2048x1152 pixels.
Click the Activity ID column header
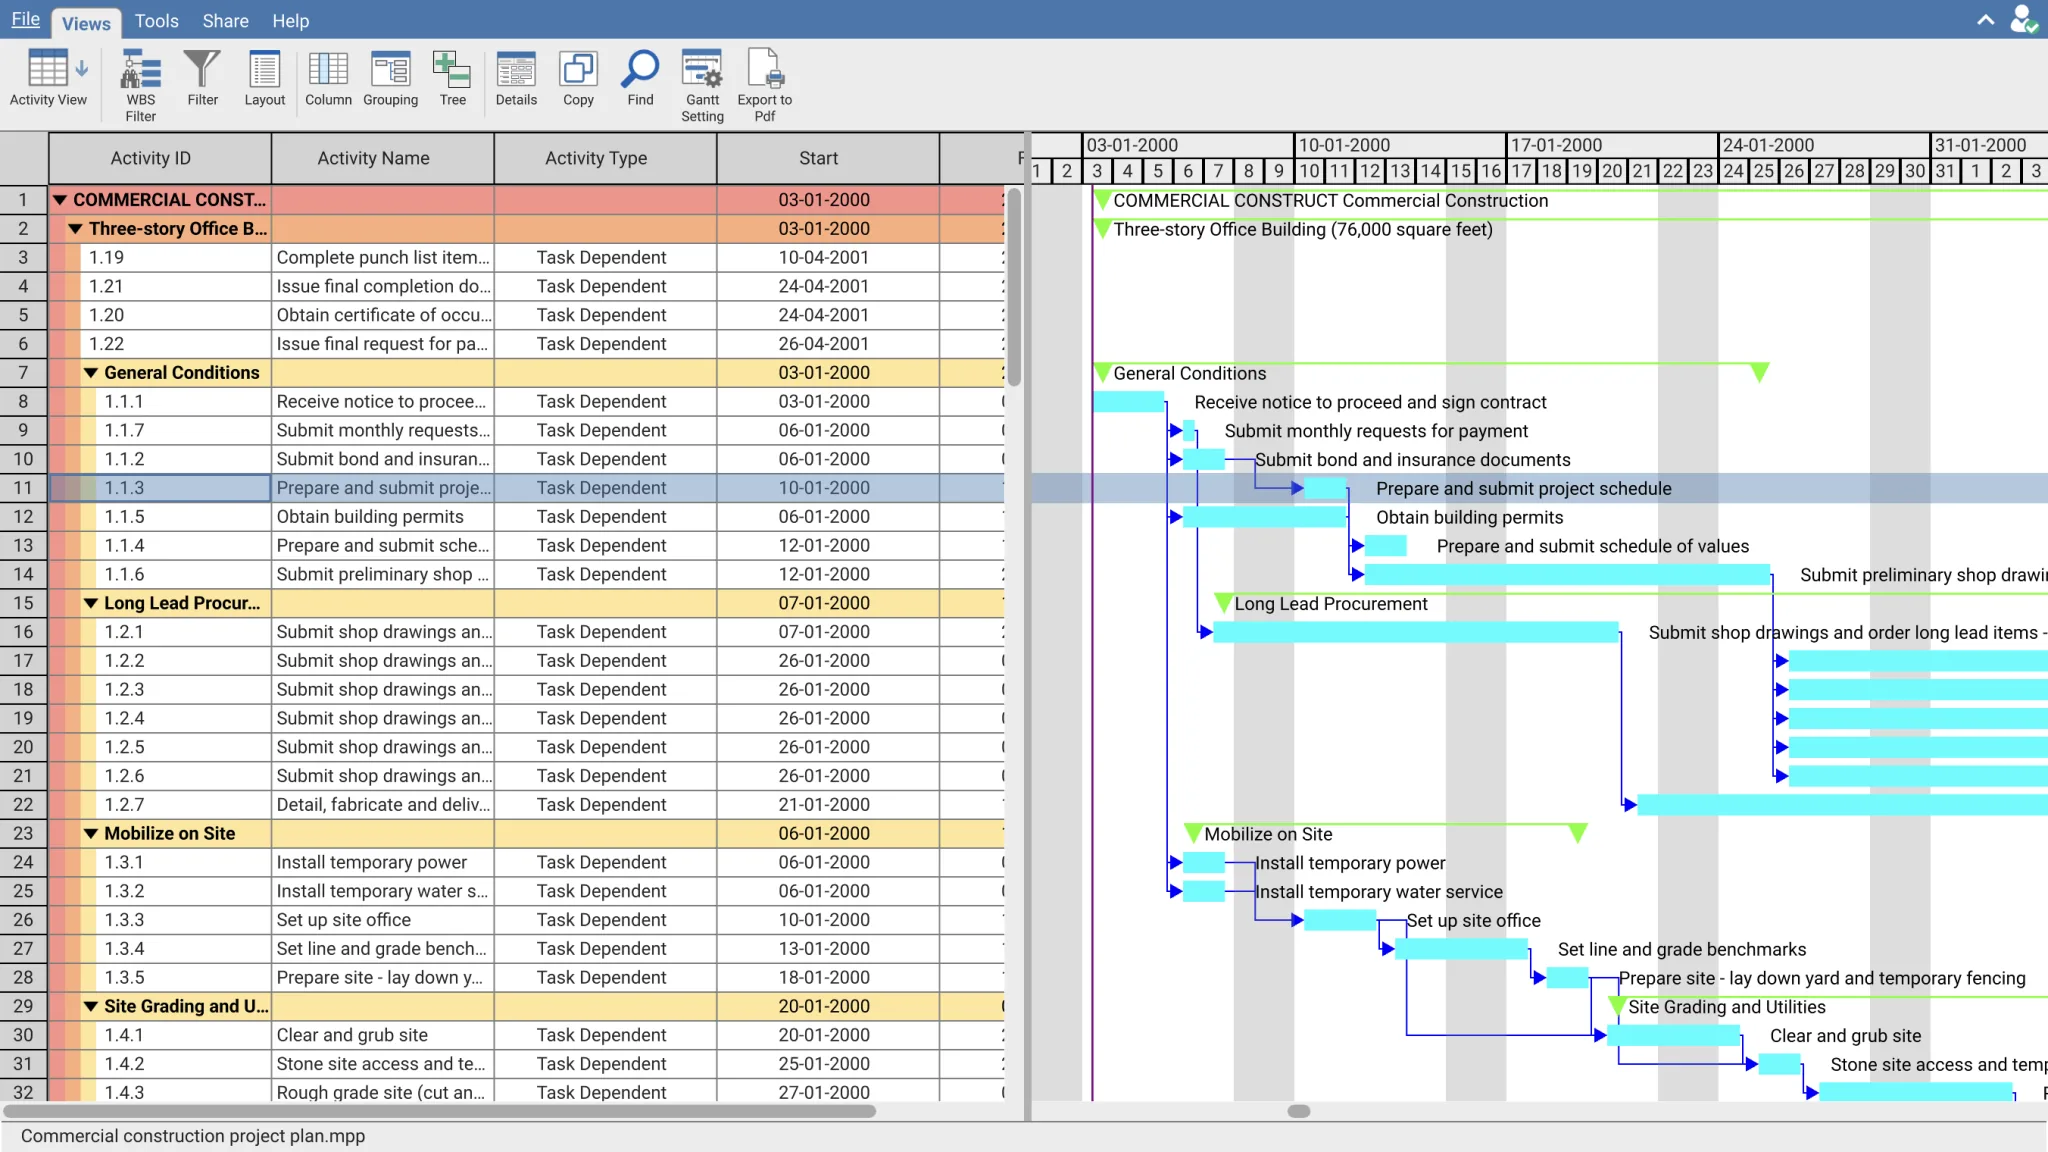160,158
